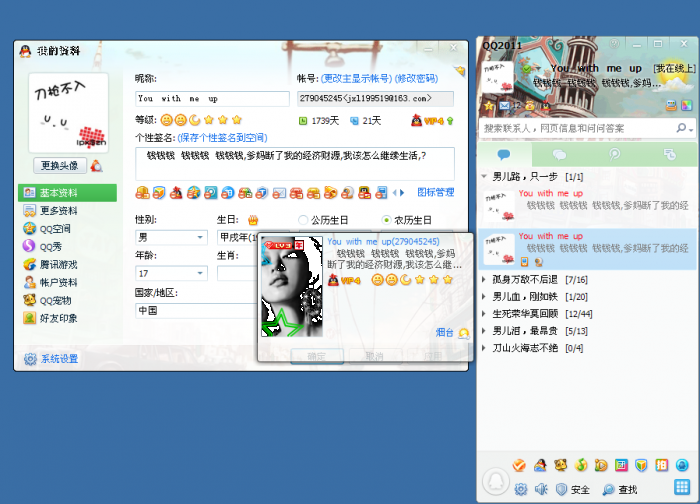The width and height of the screenshot is (700, 504).
Task: Expand the 男儿泪，最晶贵 group
Action: (x=484, y=331)
